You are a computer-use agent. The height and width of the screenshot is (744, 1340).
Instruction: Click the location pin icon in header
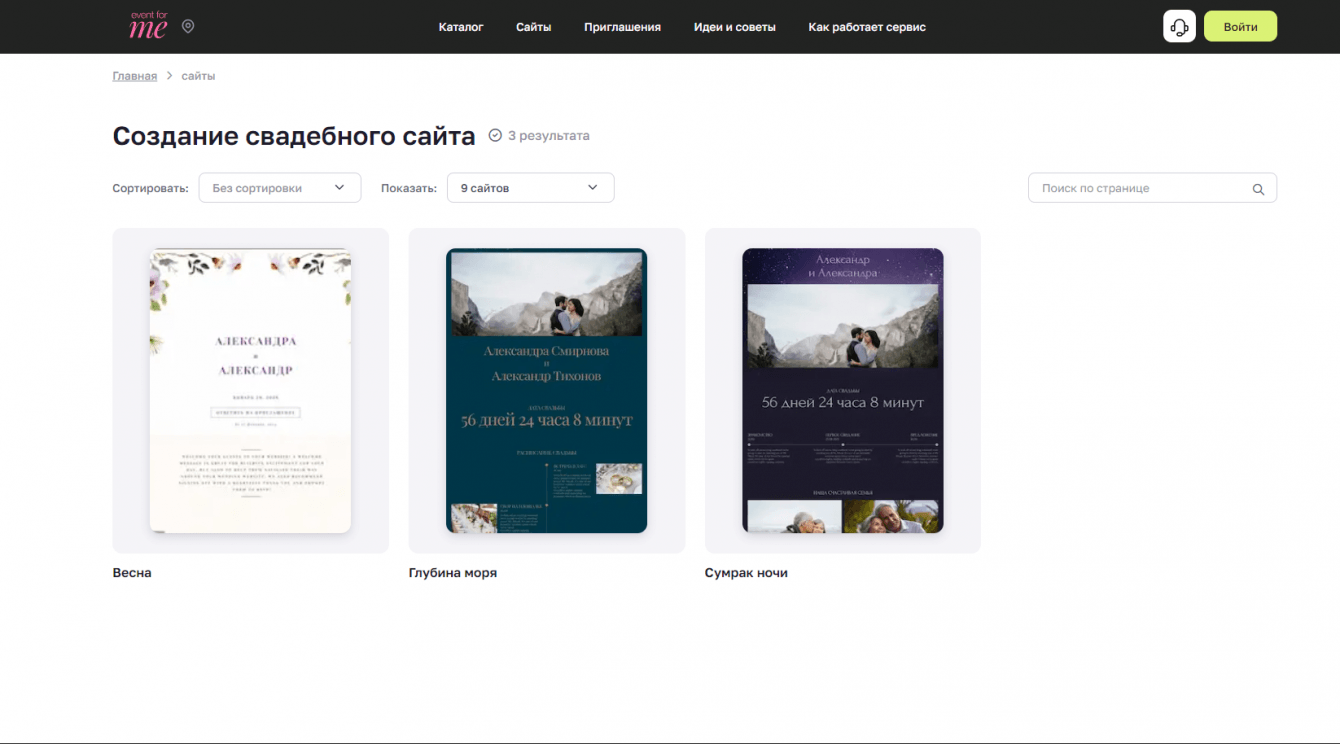(188, 26)
